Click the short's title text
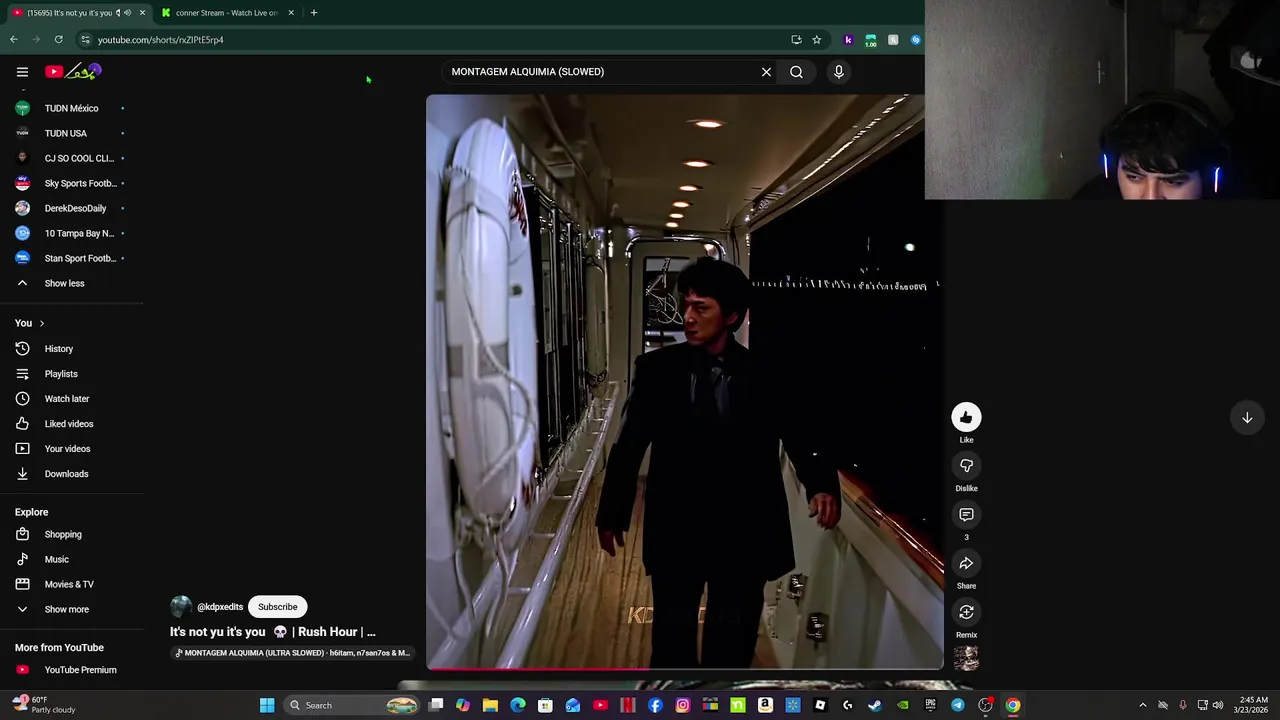The width and height of the screenshot is (1280, 720). (273, 632)
